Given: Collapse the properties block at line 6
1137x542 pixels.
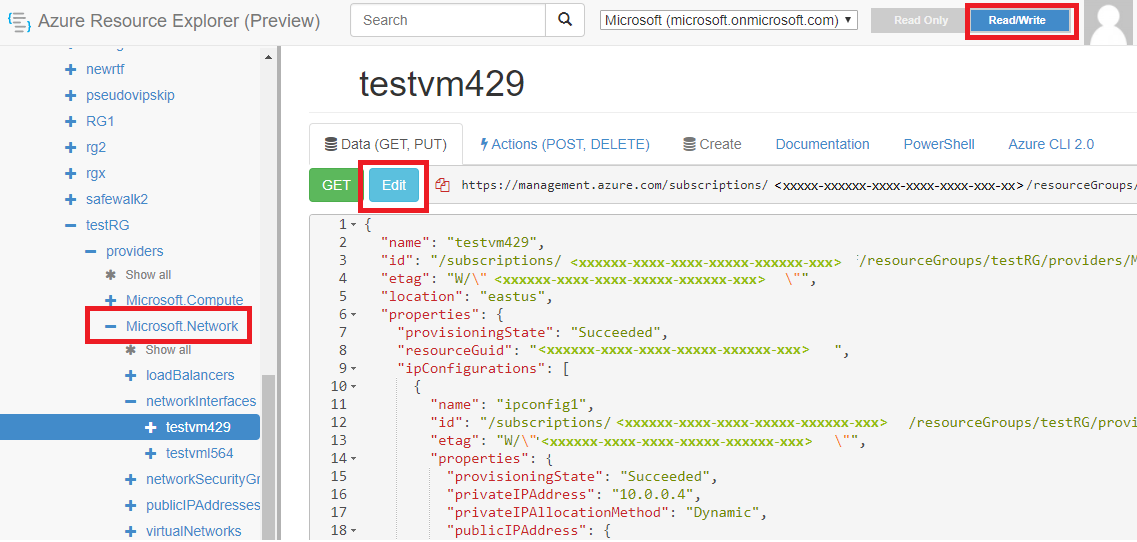Looking at the screenshot, I should point(353,314).
